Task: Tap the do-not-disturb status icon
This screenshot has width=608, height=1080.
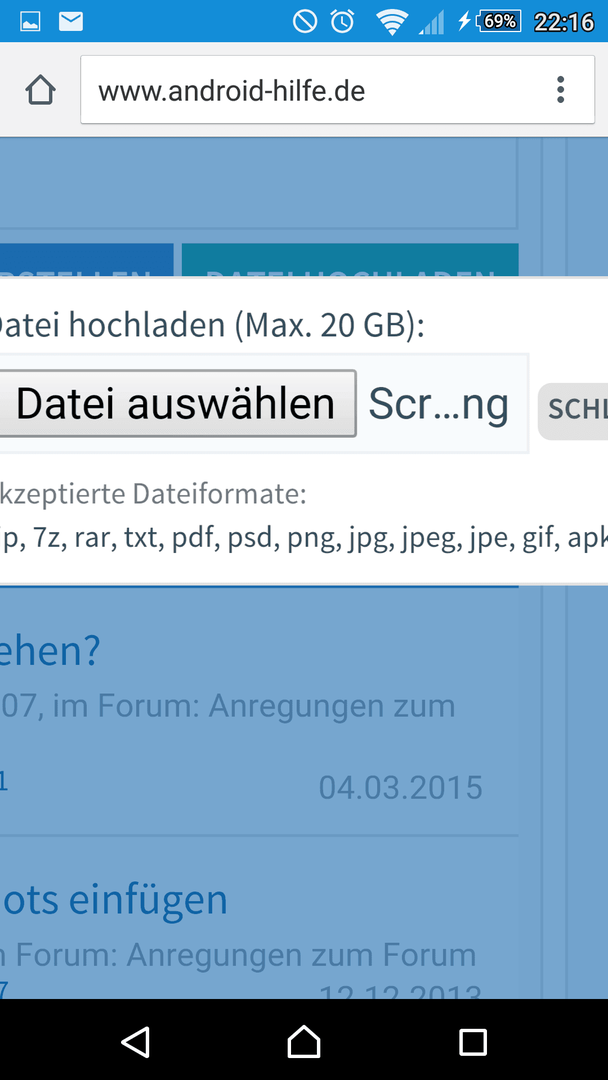Action: click(x=304, y=21)
